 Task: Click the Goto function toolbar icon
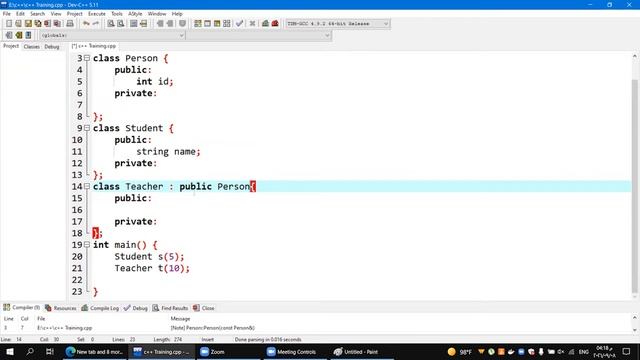[x=133, y=24]
